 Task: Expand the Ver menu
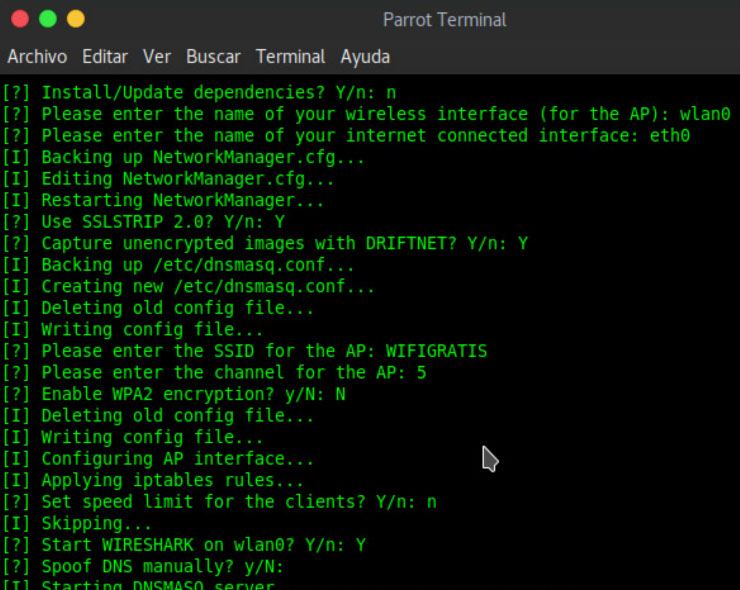157,57
